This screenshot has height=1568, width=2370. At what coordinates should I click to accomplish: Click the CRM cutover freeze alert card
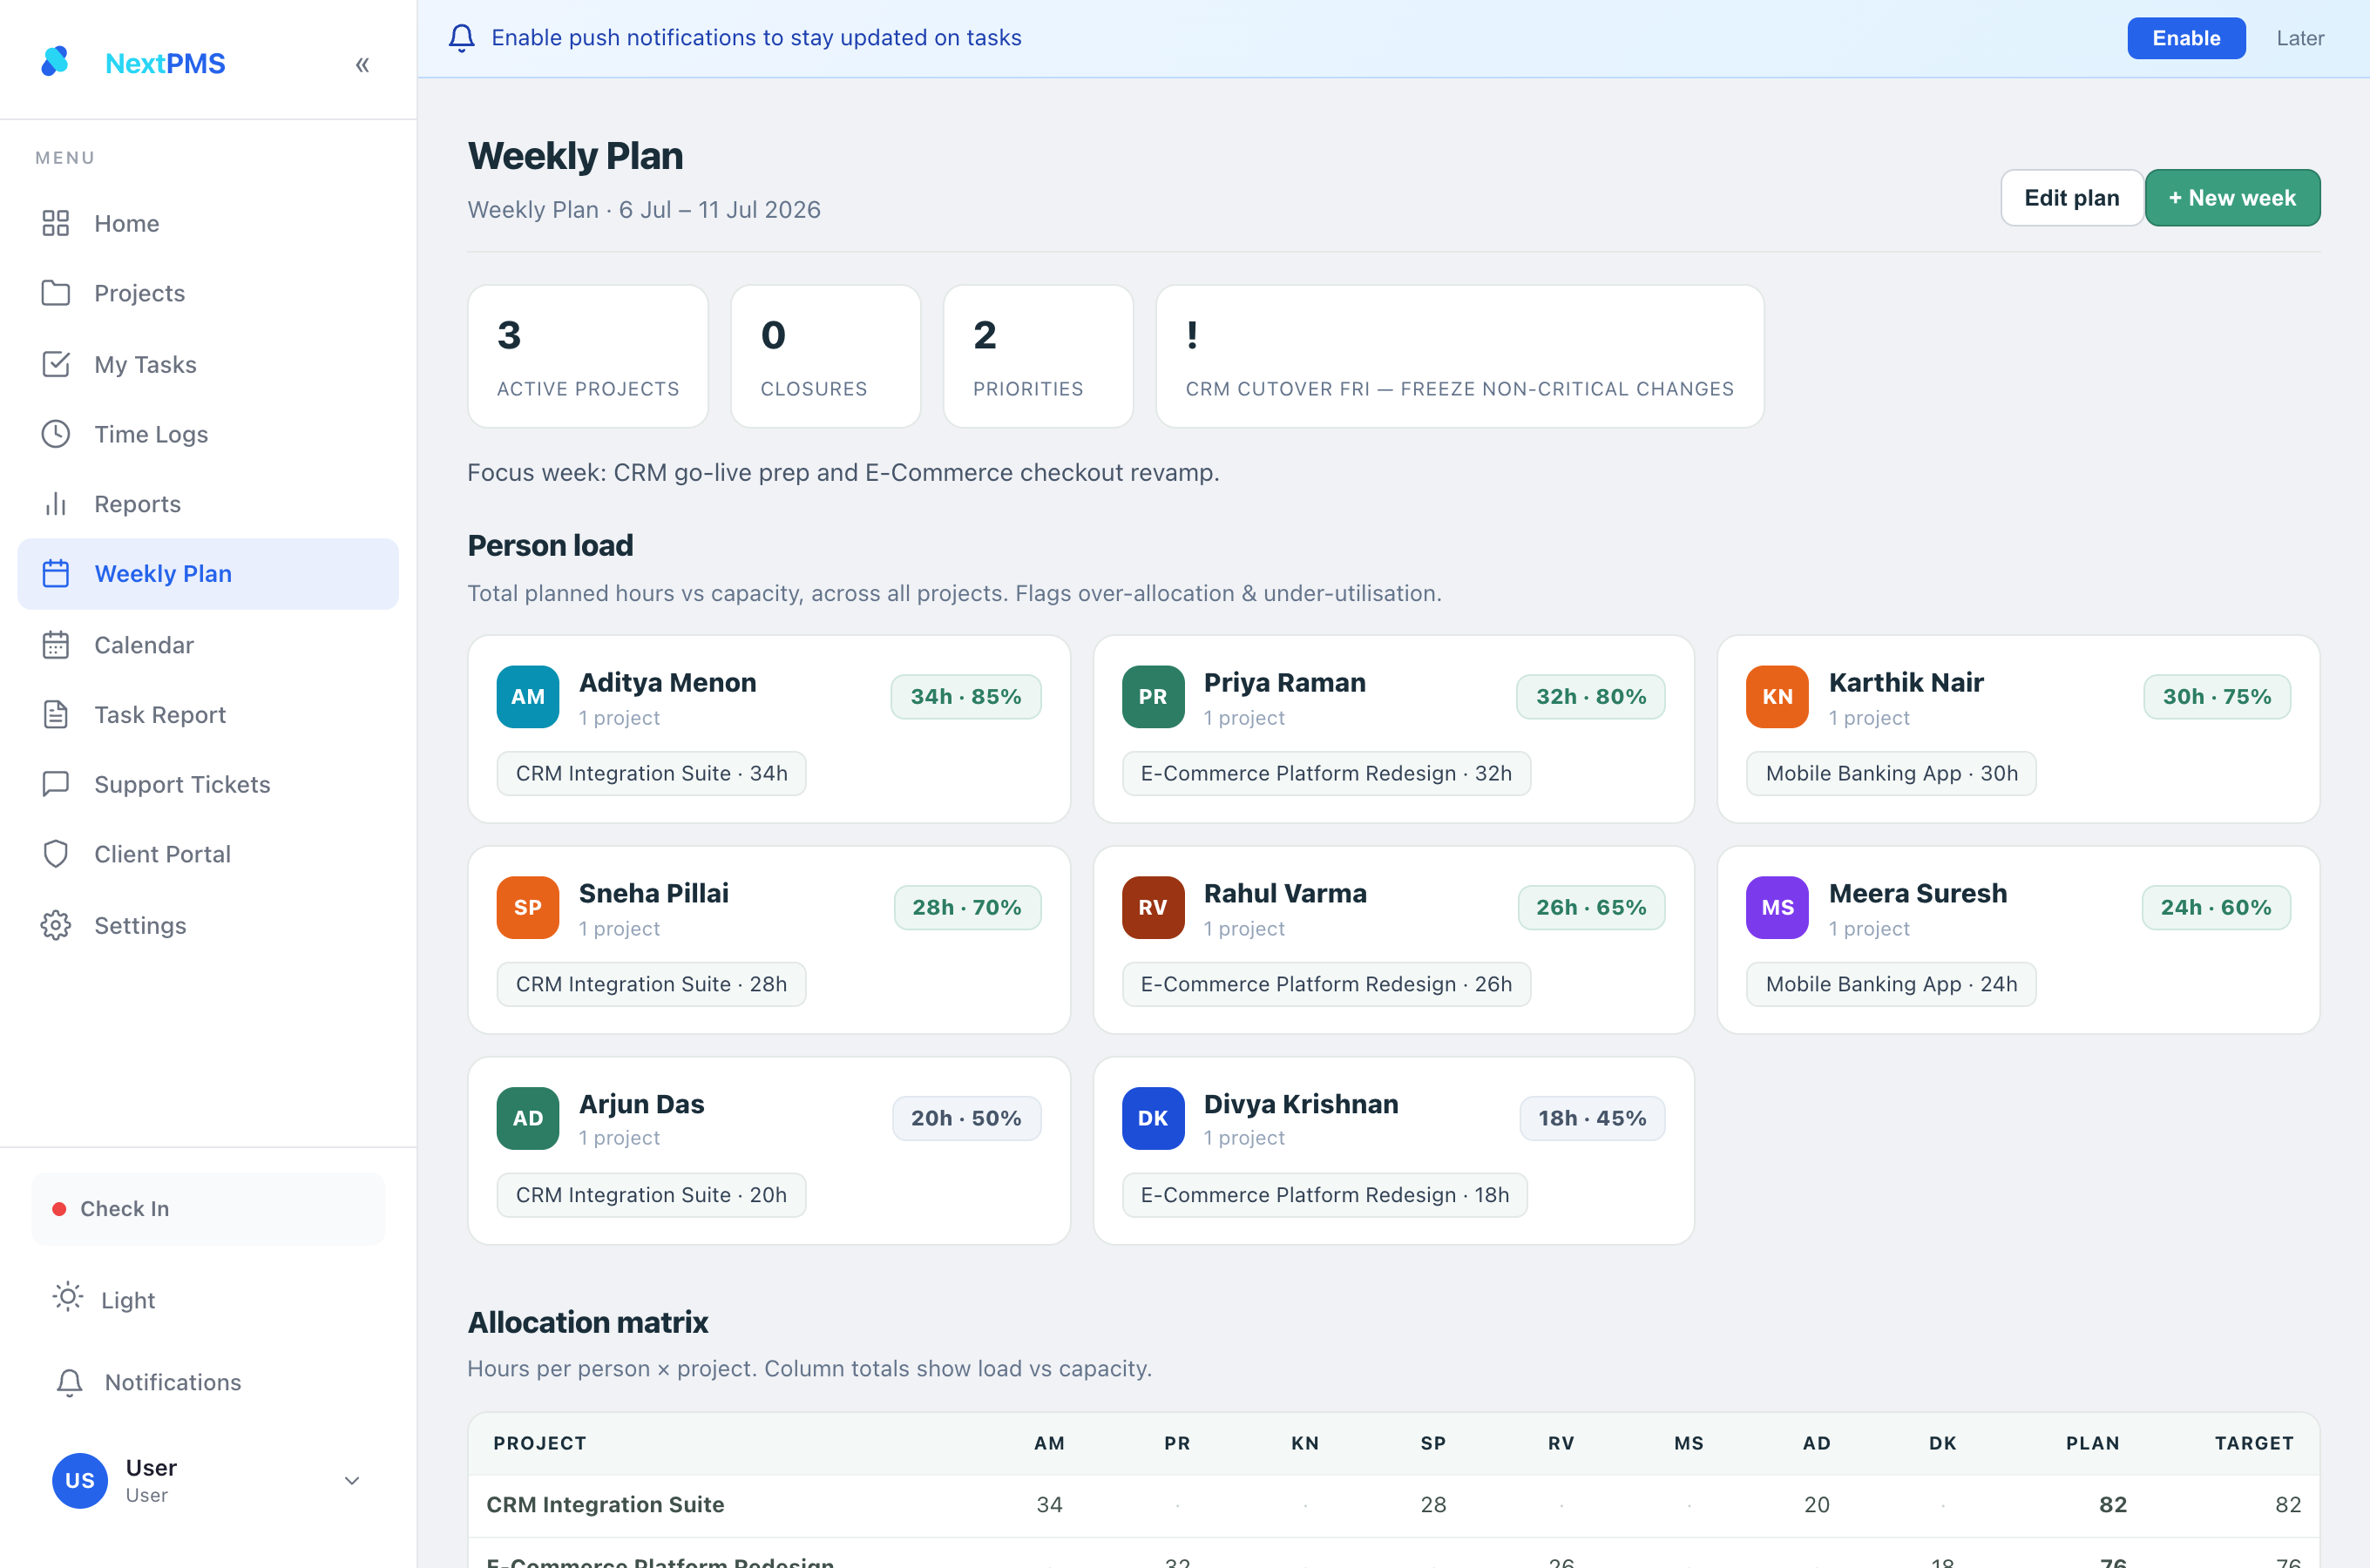coord(1459,357)
